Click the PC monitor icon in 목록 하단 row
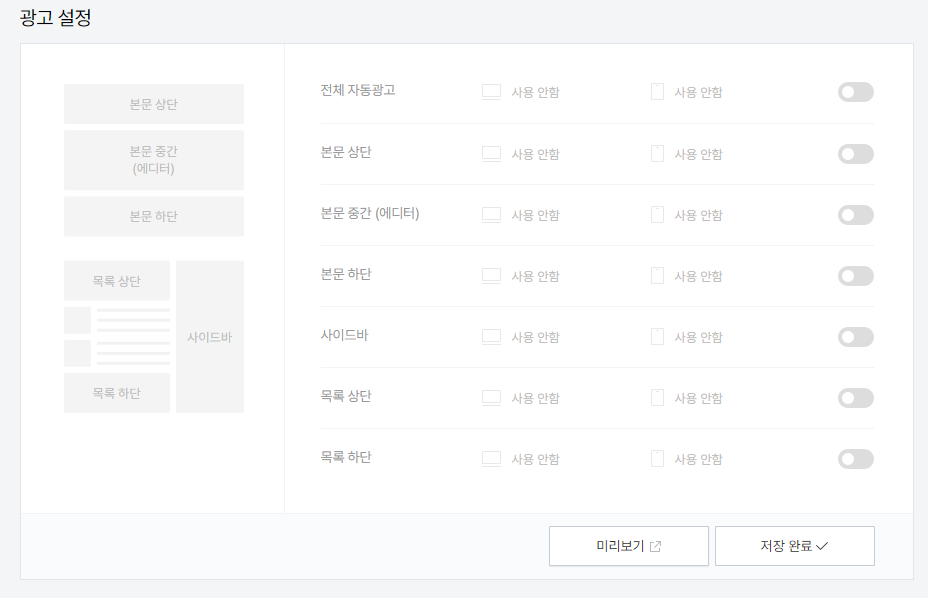The height and width of the screenshot is (598, 928). (491, 459)
